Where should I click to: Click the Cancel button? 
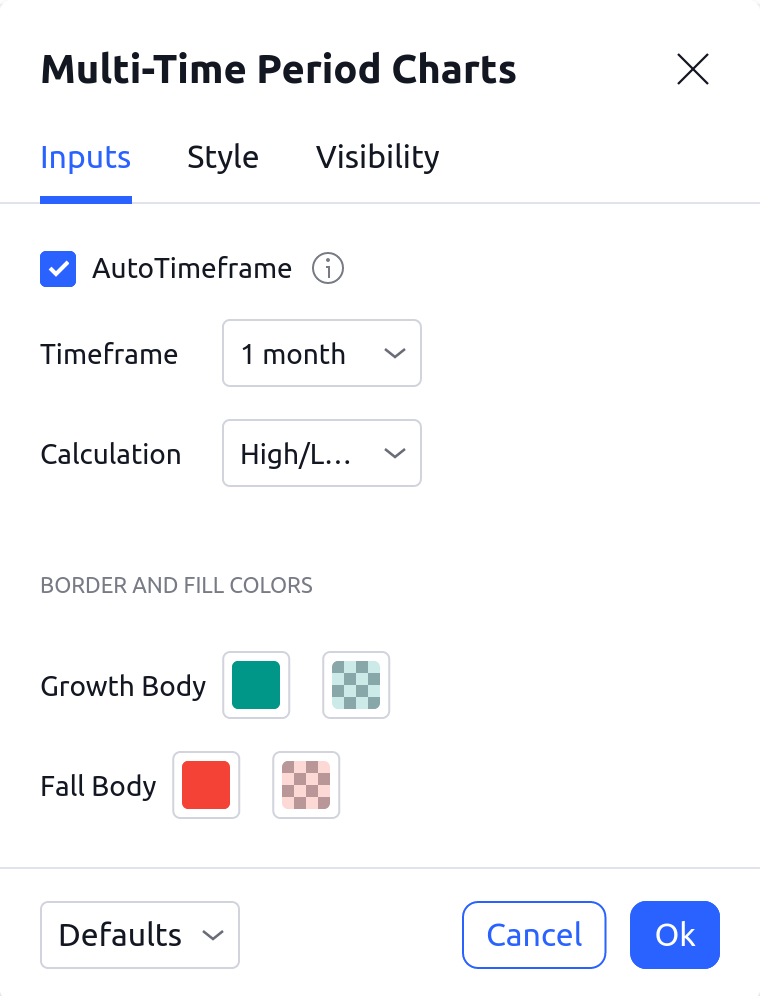click(534, 935)
